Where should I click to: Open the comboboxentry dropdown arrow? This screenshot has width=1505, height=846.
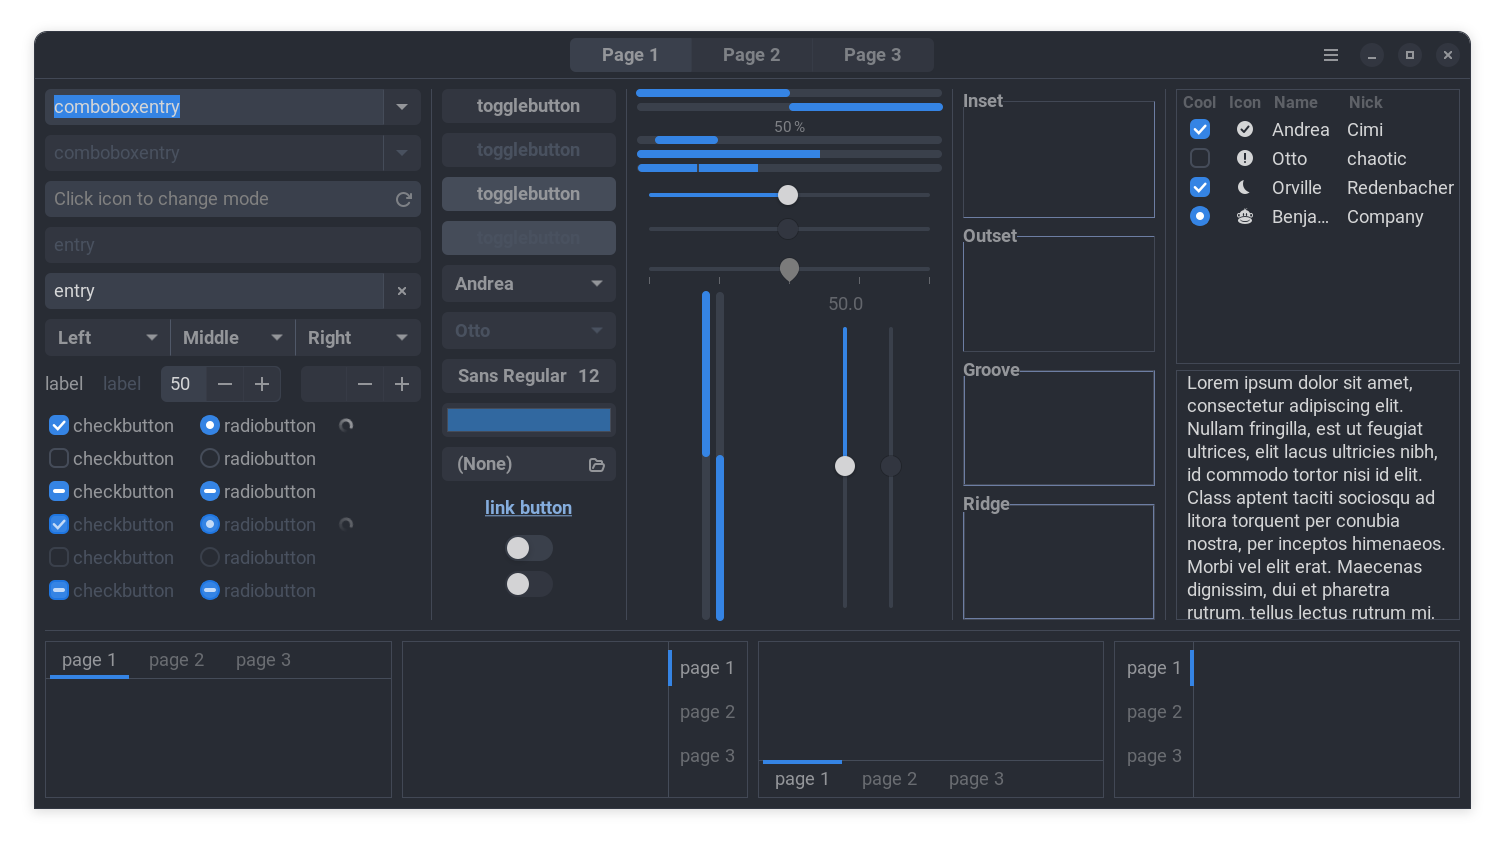point(402,107)
